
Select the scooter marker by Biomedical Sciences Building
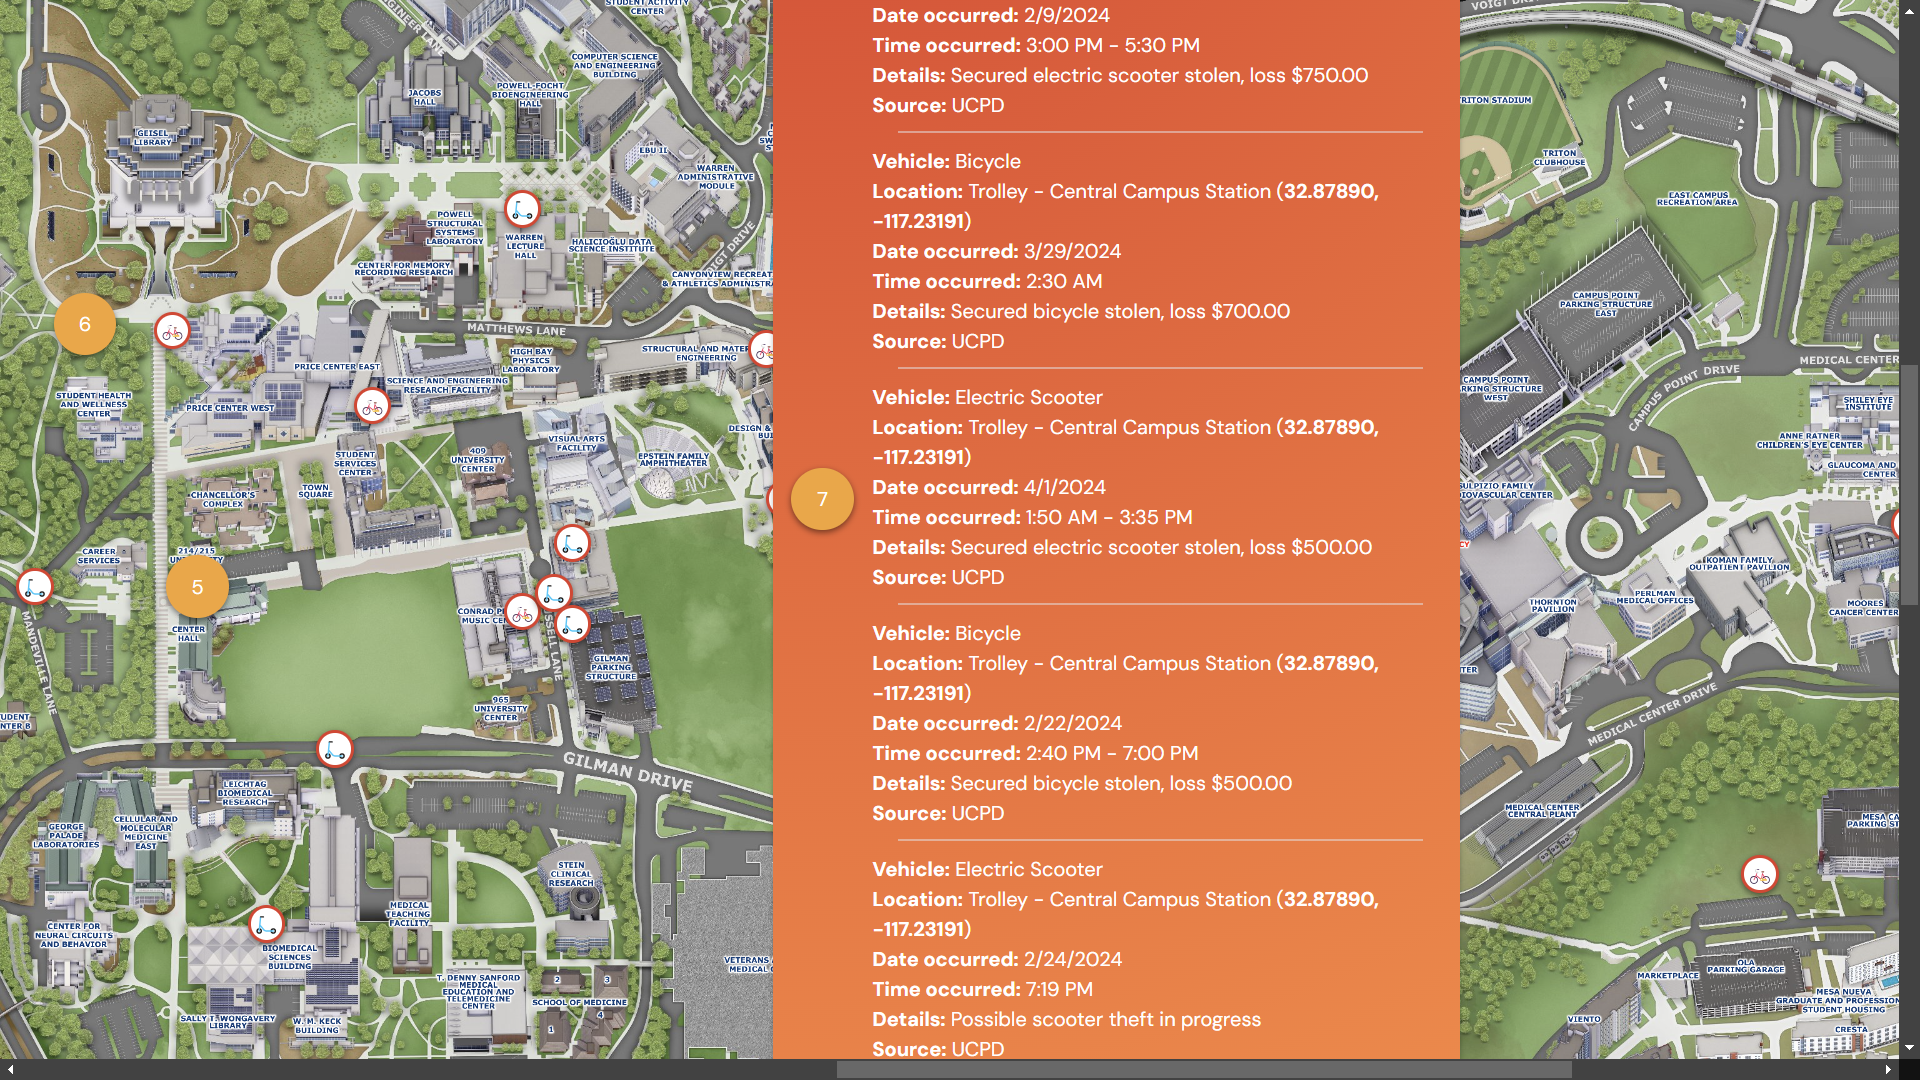tap(266, 925)
